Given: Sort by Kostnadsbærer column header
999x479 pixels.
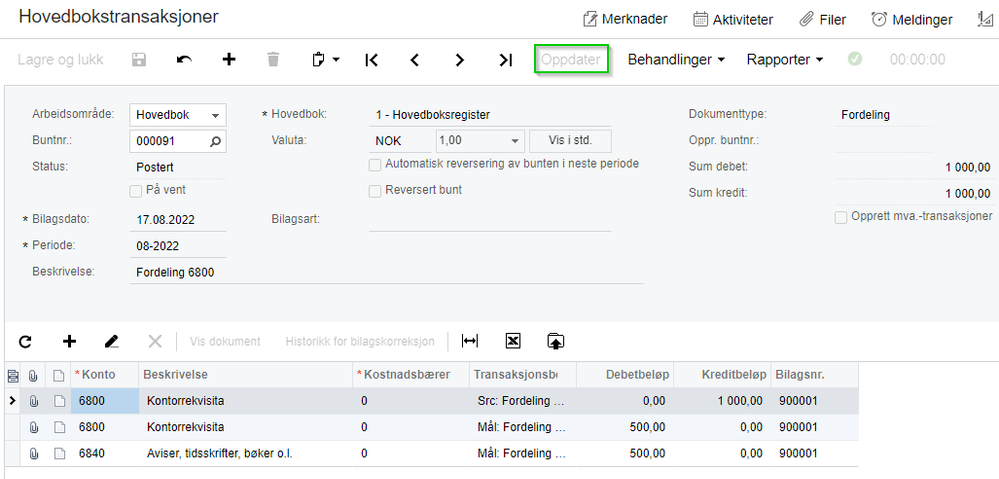Looking at the screenshot, I should pyautogui.click(x=411, y=375).
